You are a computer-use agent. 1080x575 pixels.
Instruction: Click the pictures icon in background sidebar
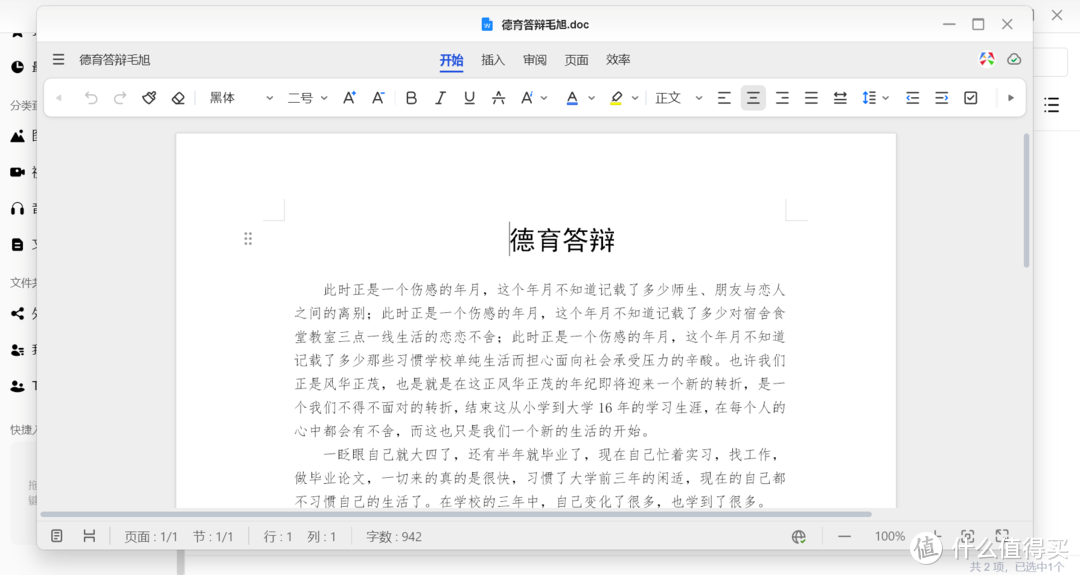click(17, 136)
